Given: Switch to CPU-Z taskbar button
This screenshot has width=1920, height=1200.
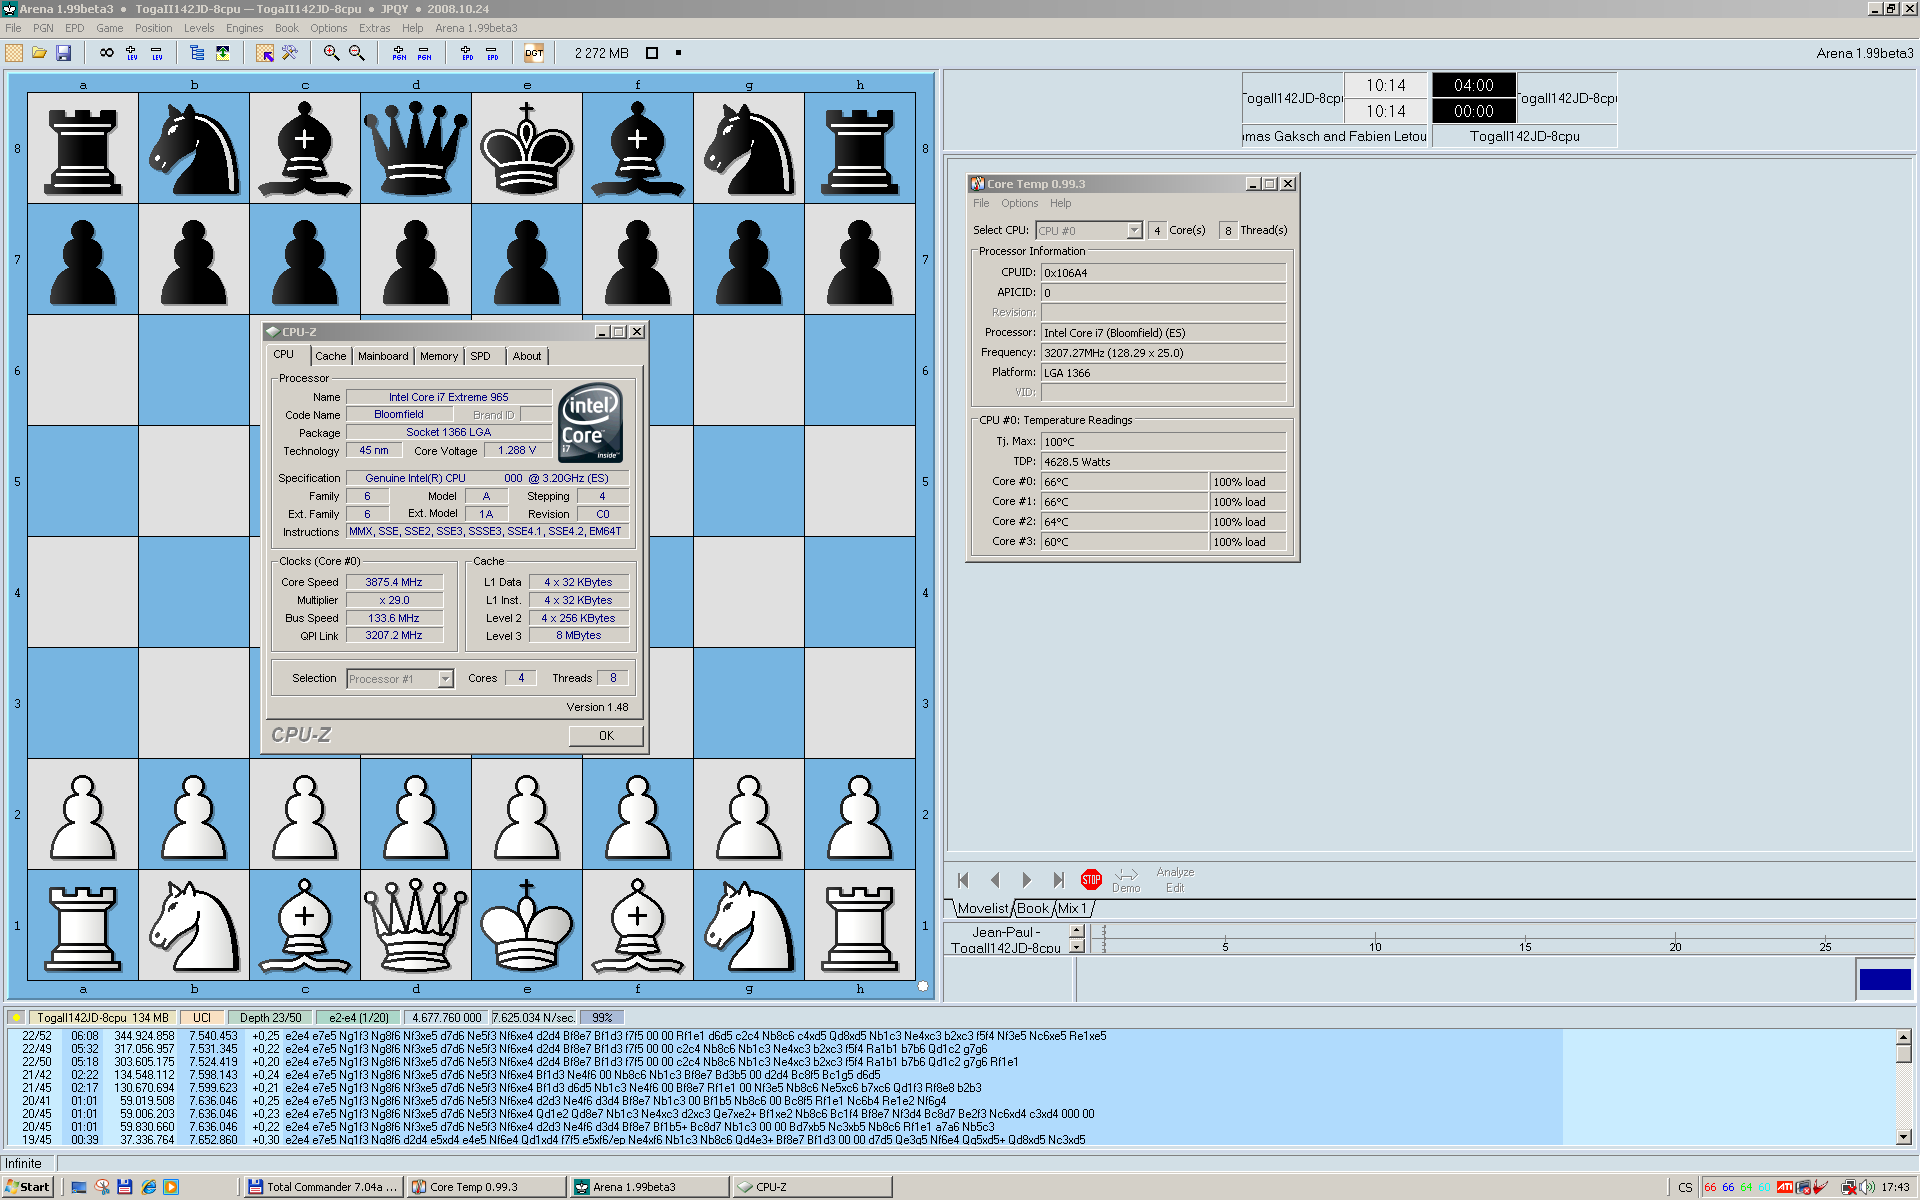Looking at the screenshot, I should 812,1187.
